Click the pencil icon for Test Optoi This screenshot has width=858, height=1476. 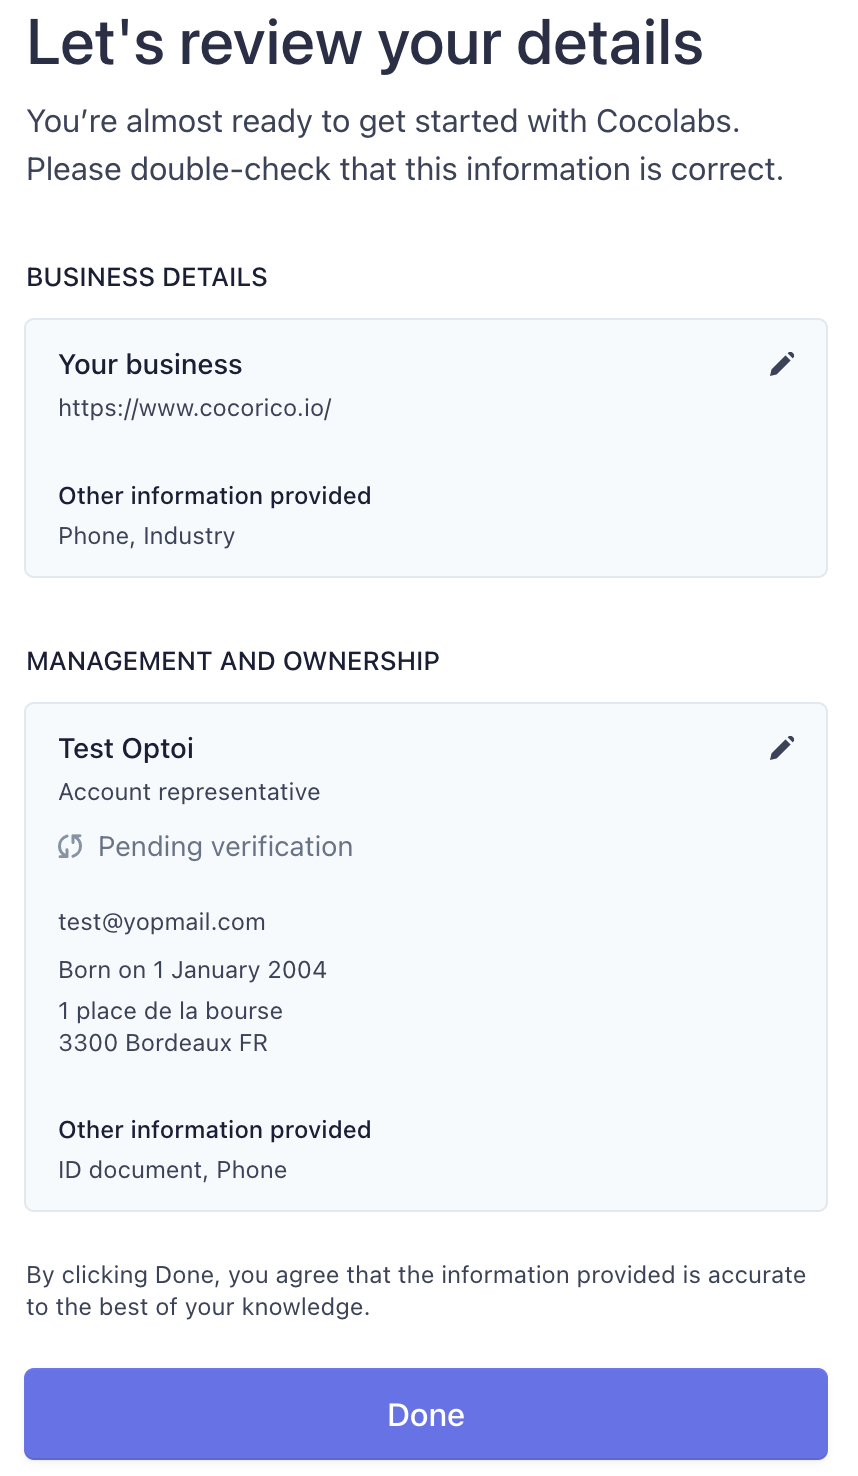(782, 748)
